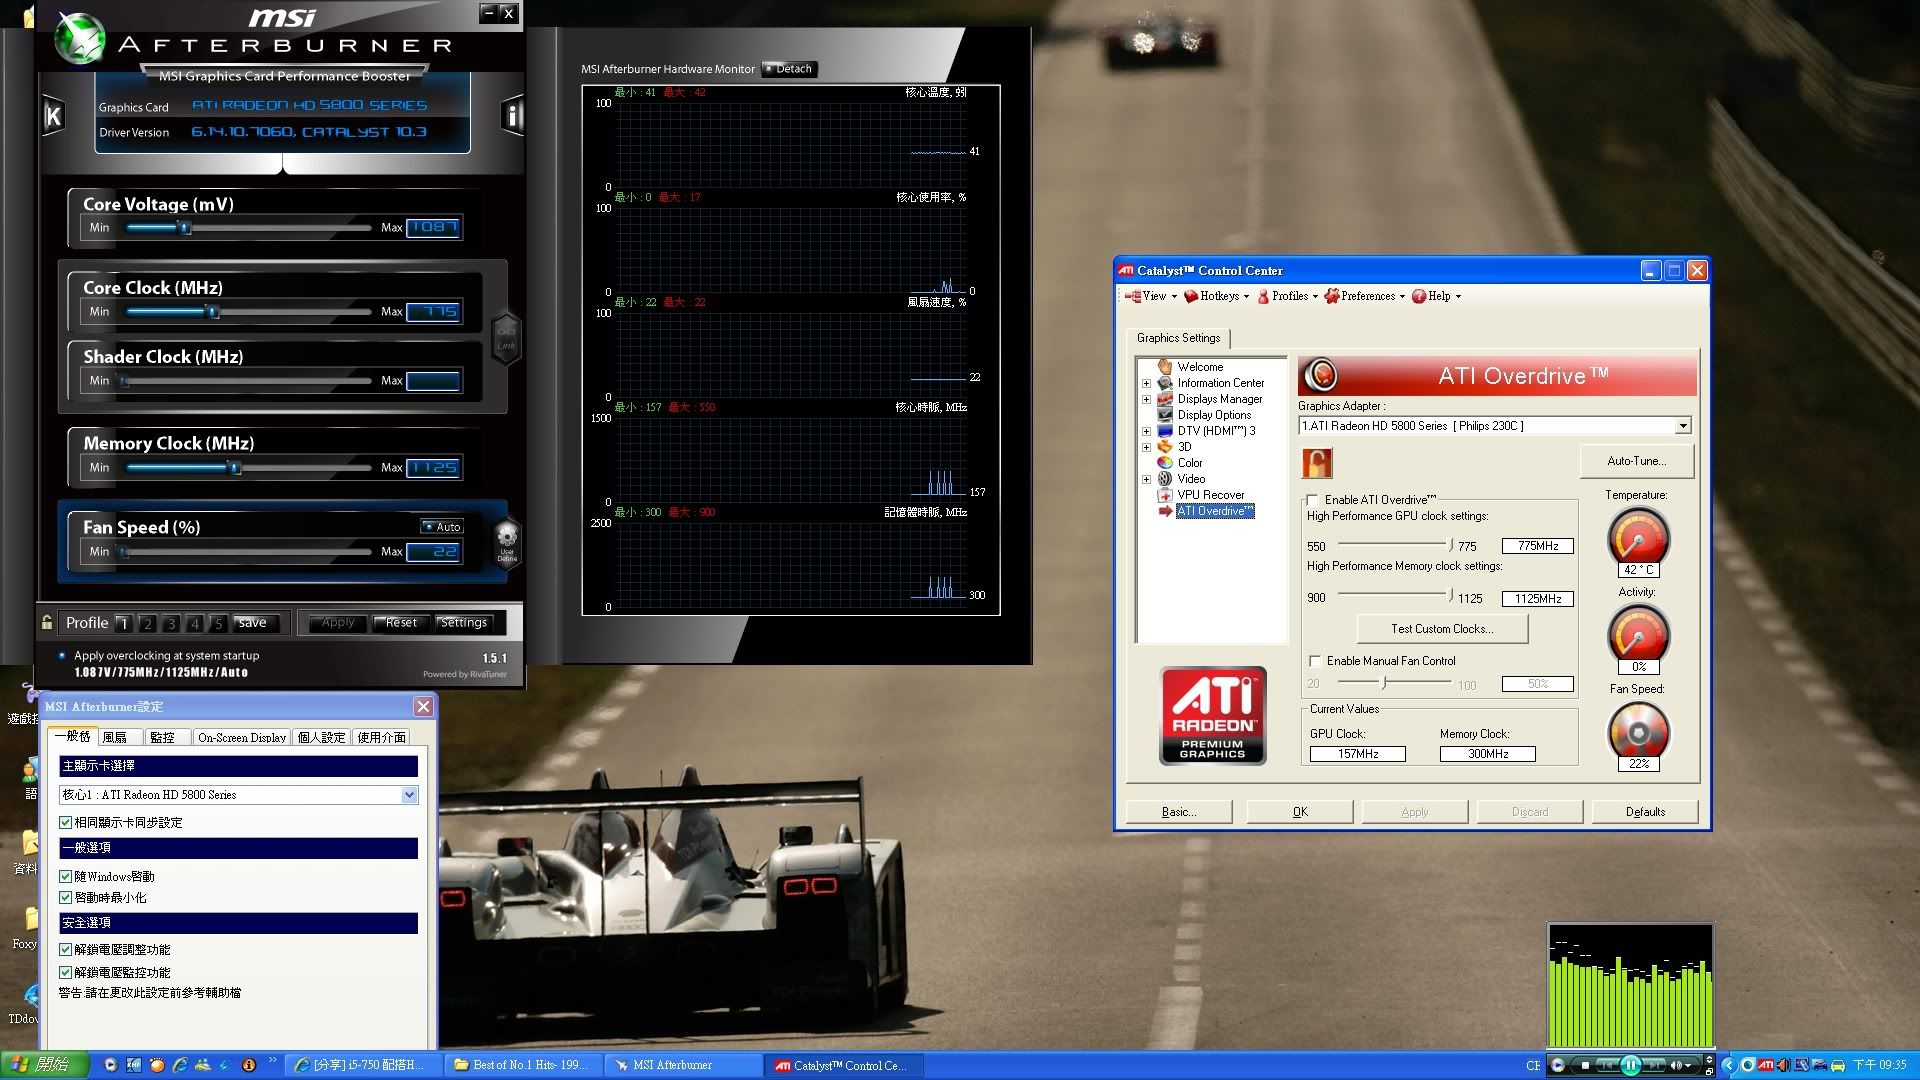Image resolution: width=1920 pixels, height=1080 pixels.
Task: Click the ATI Overdrive unlock padlock icon
Action: pyautogui.click(x=1317, y=463)
